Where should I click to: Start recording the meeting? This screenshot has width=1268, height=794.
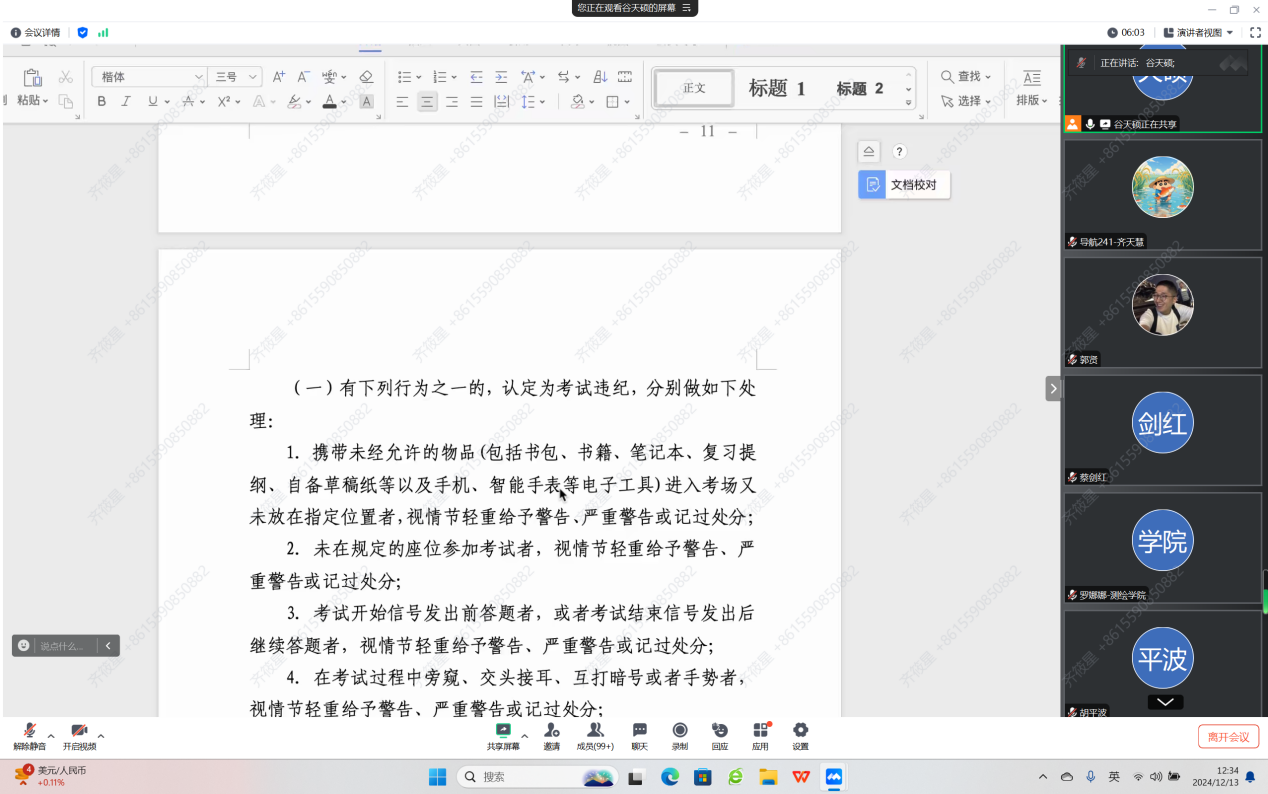coord(680,735)
